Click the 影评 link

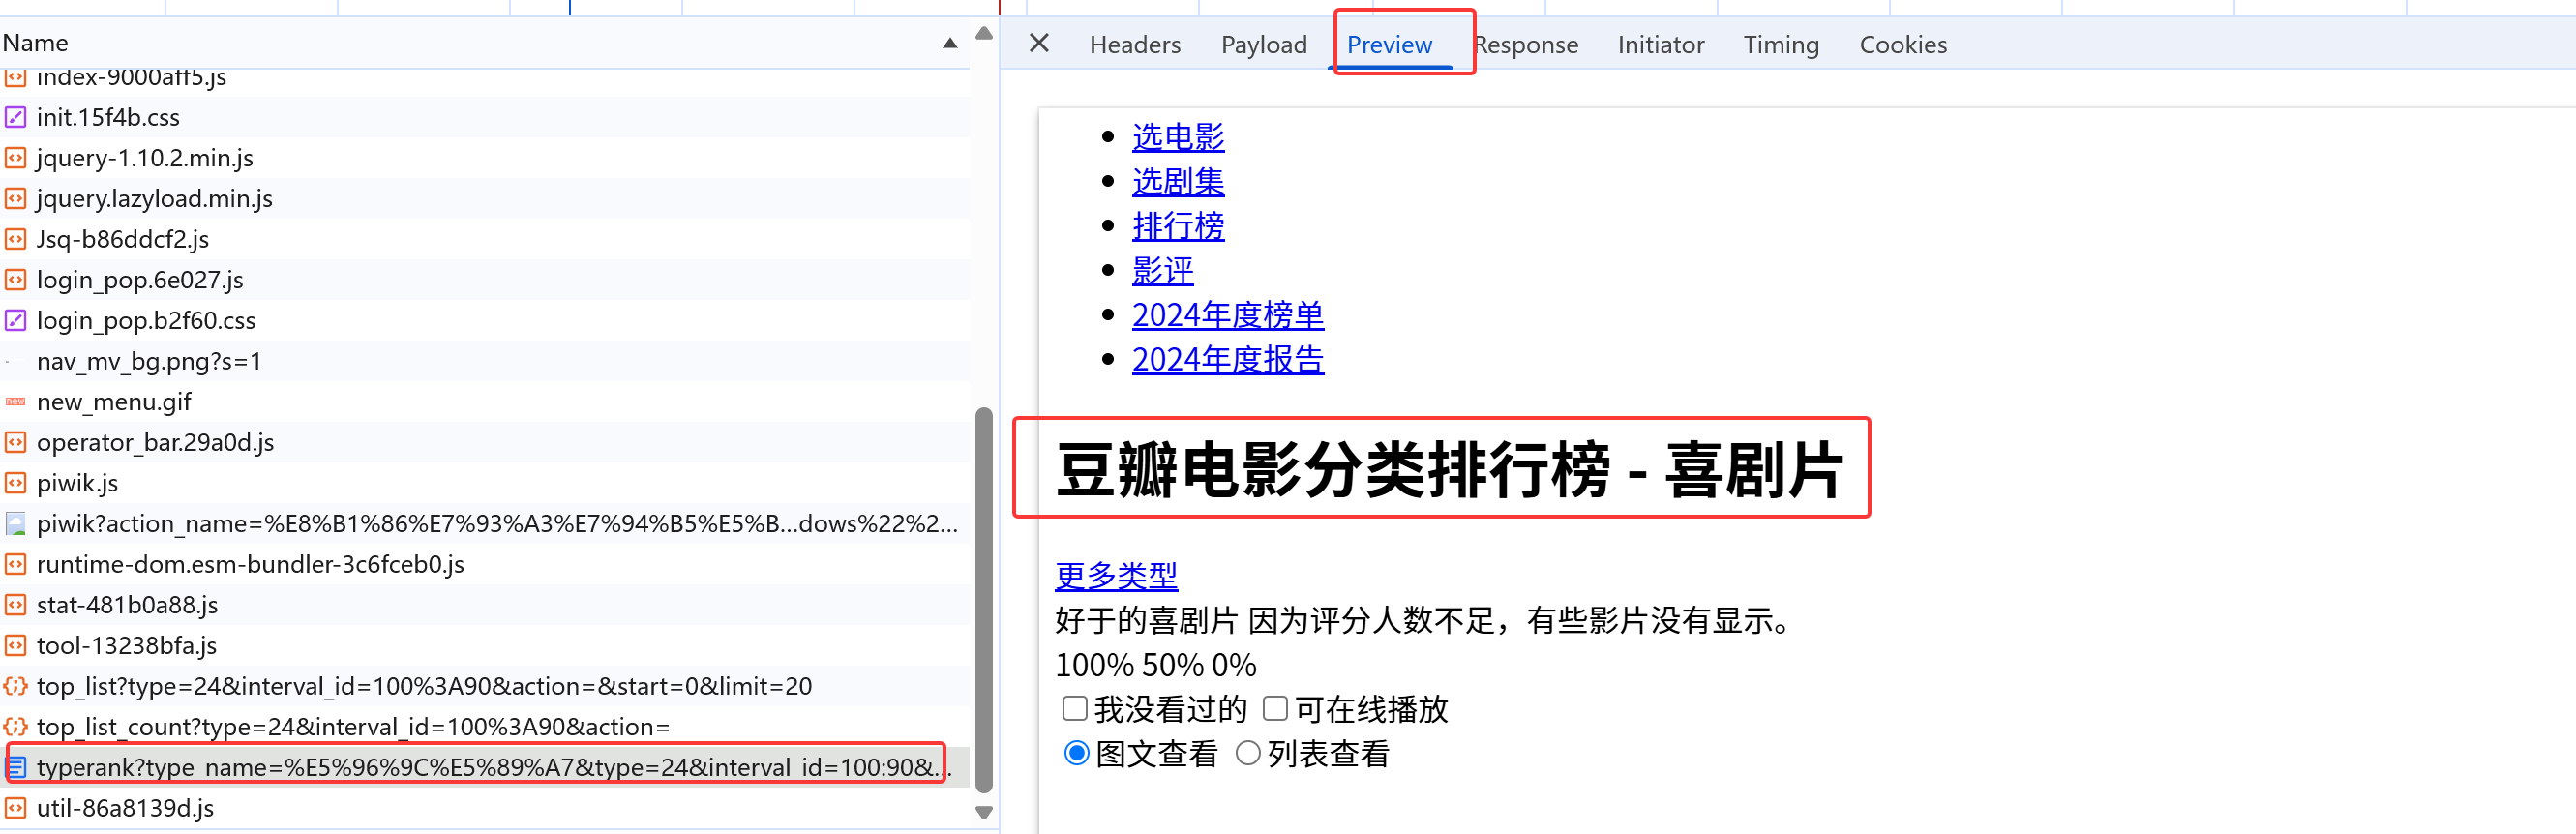1163,271
